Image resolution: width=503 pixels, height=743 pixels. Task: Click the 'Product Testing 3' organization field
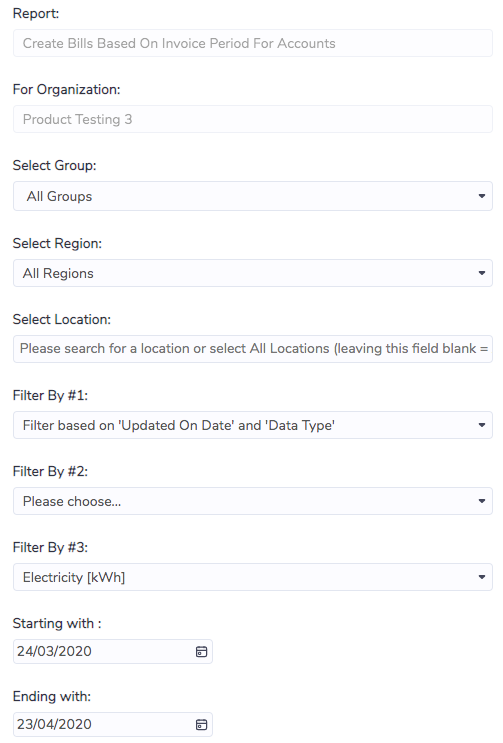(253, 119)
